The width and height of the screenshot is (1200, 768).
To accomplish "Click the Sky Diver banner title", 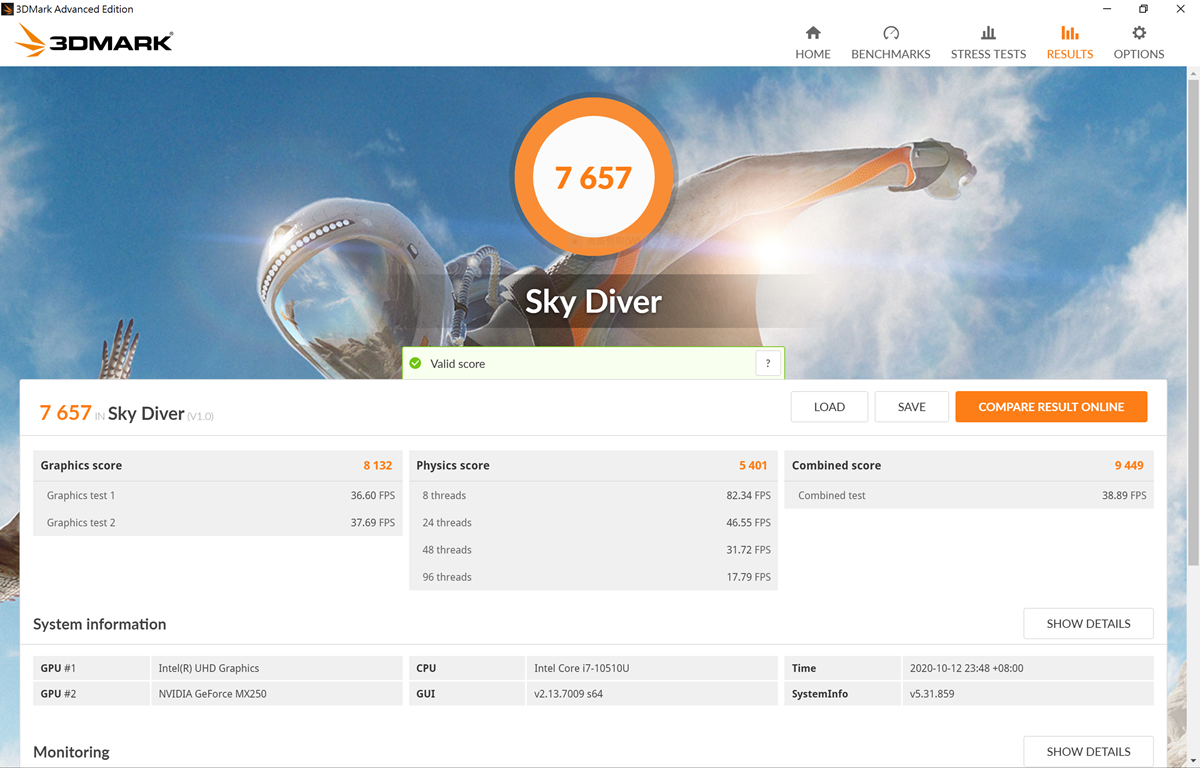I will click(593, 301).
